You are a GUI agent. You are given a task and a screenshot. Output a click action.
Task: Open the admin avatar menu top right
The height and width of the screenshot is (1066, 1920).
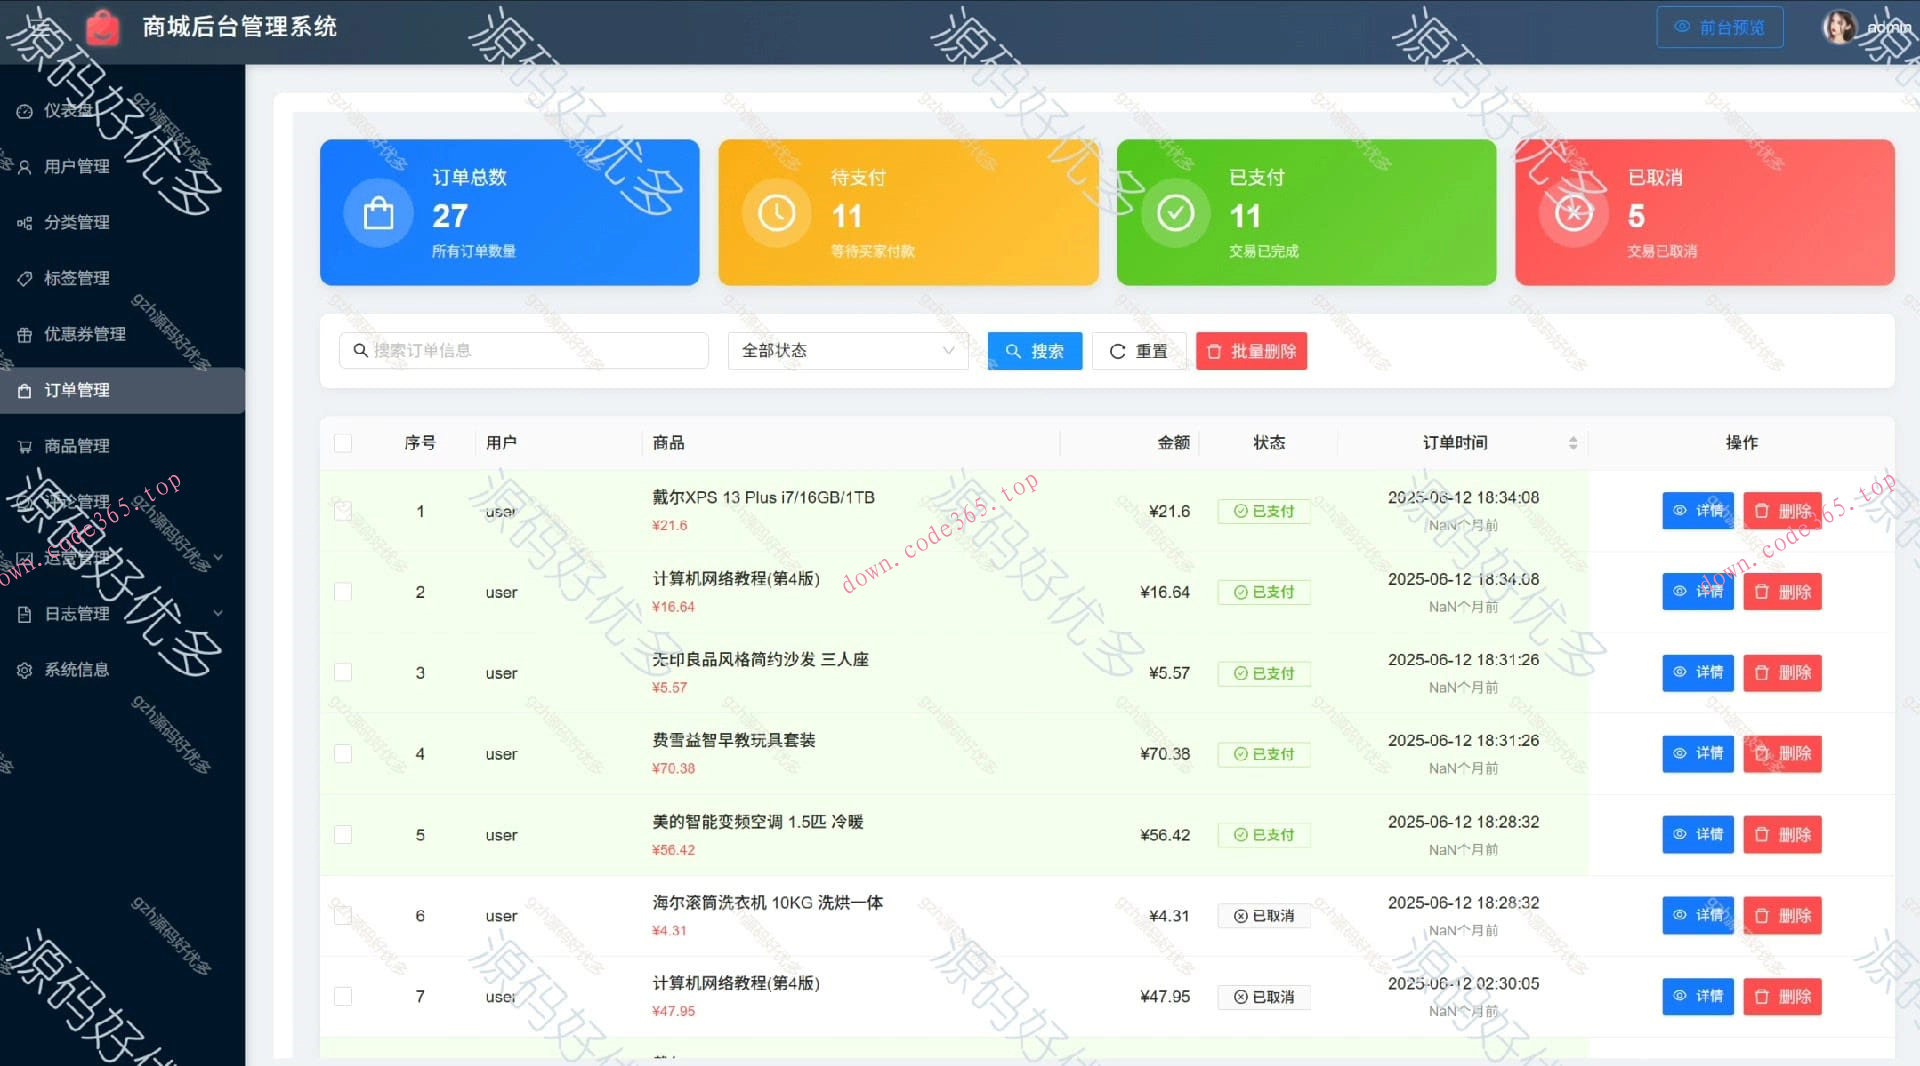click(x=1841, y=27)
